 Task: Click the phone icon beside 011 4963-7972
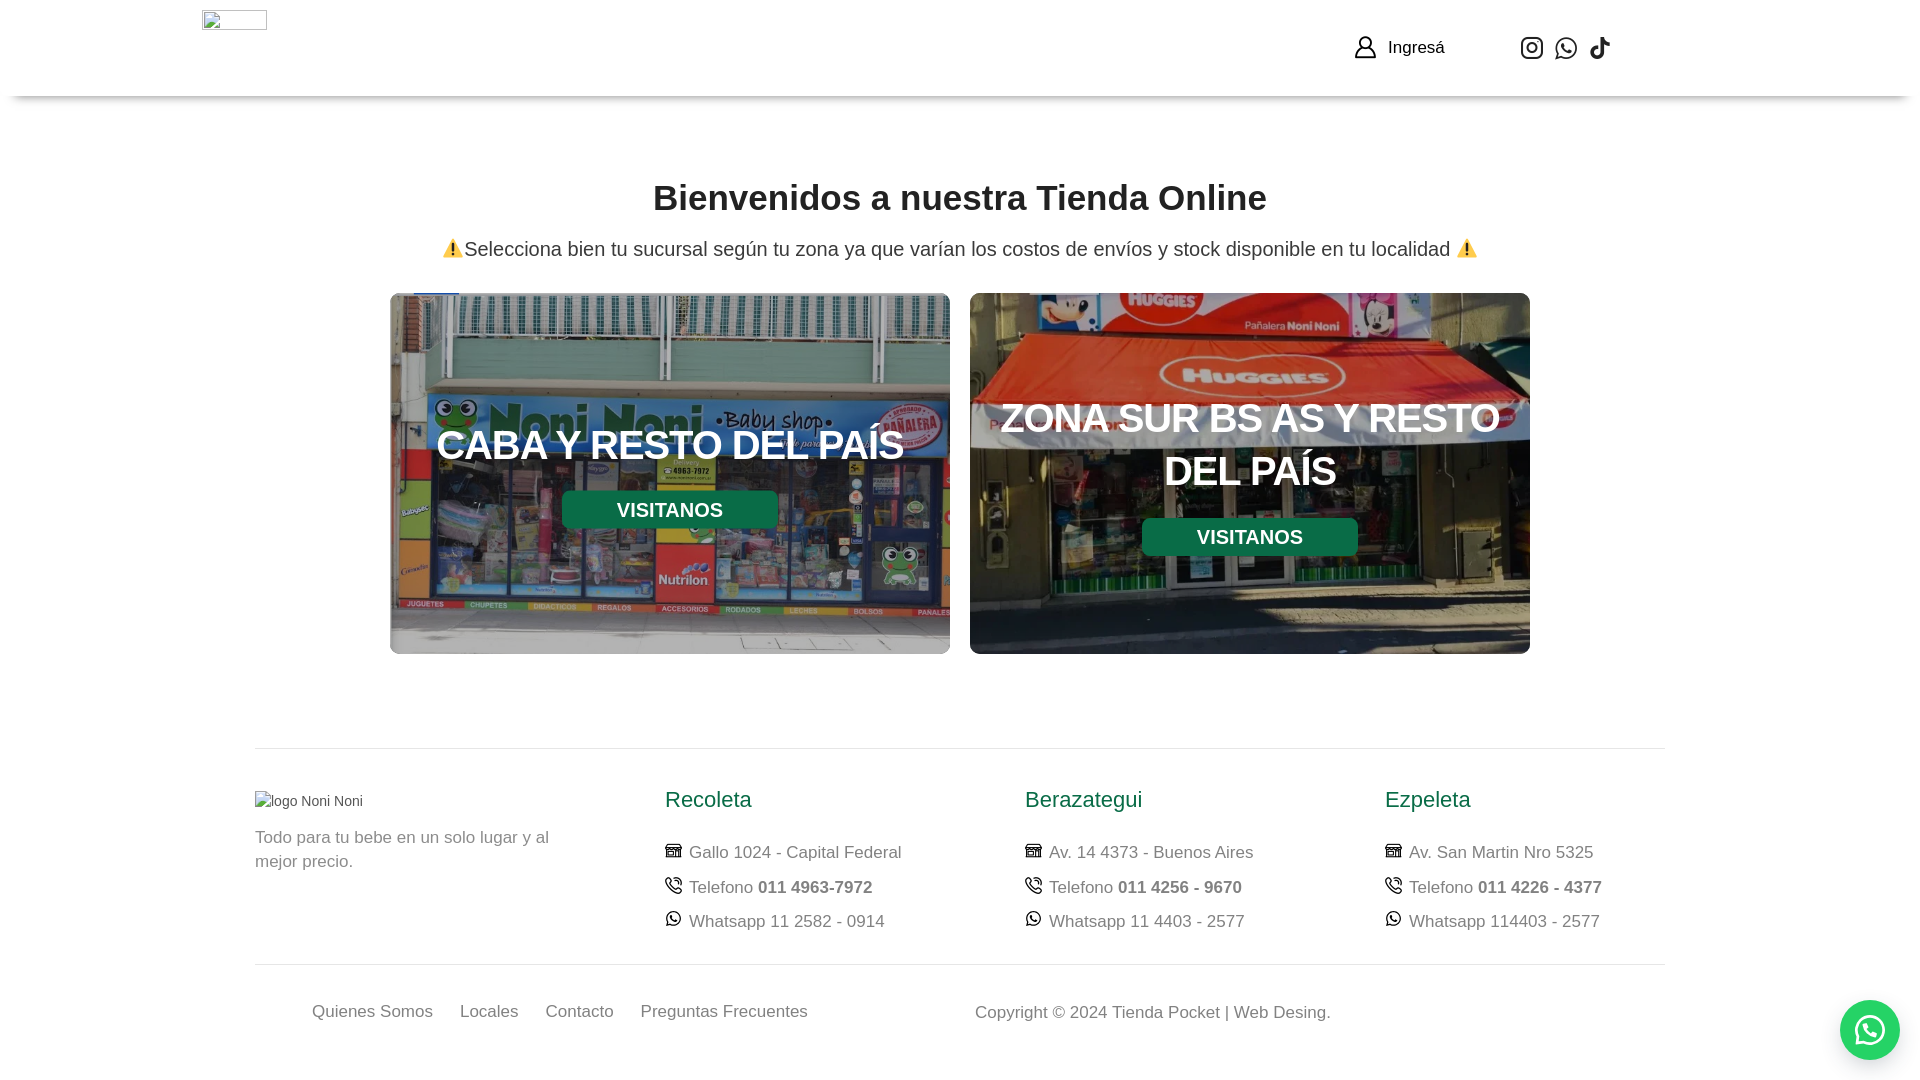(x=673, y=885)
